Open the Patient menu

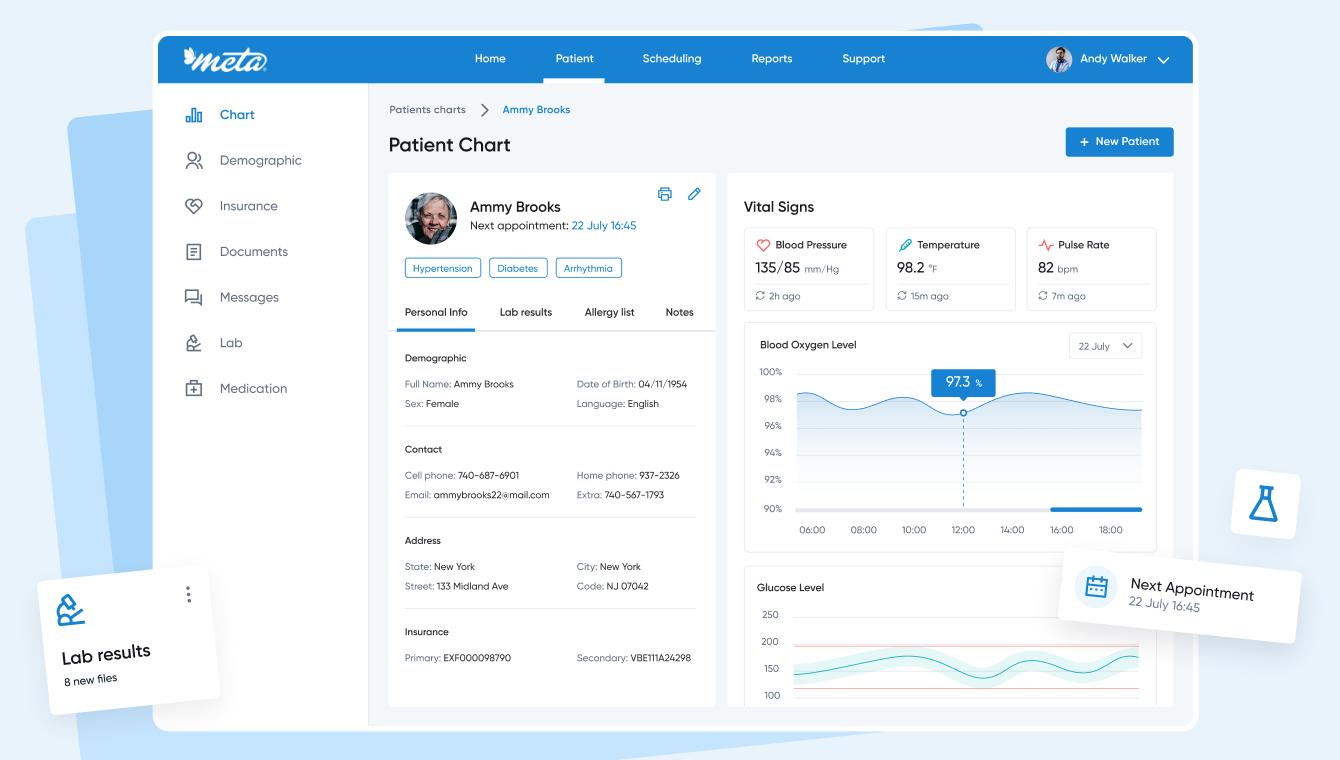tap(575, 59)
